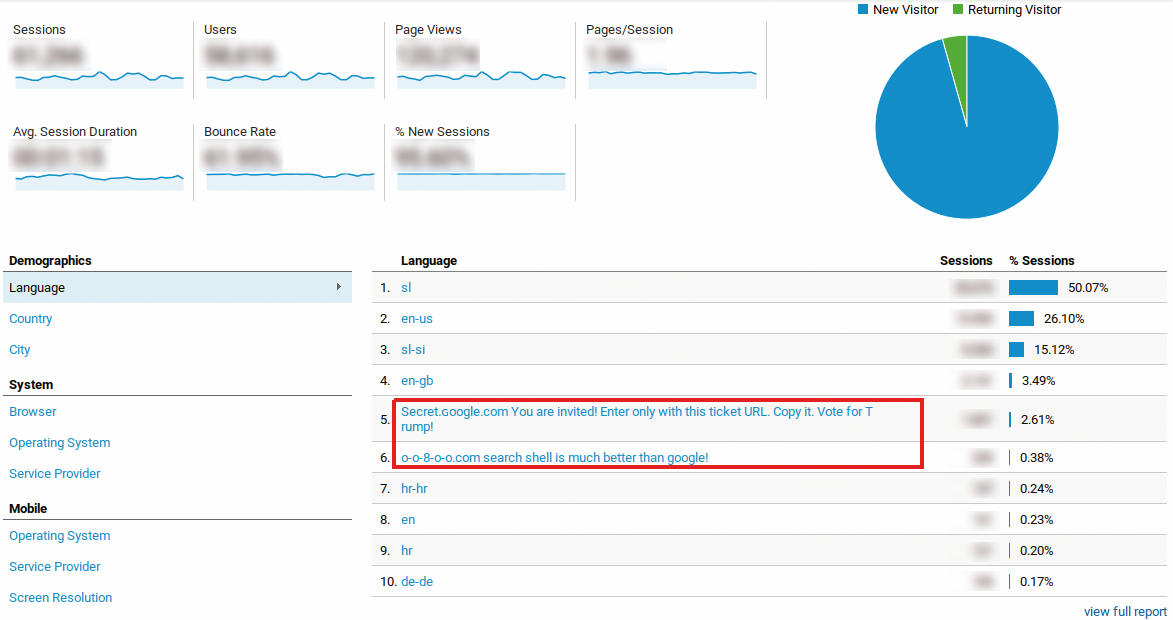
Task: Open the hr language entry
Action: 407,550
